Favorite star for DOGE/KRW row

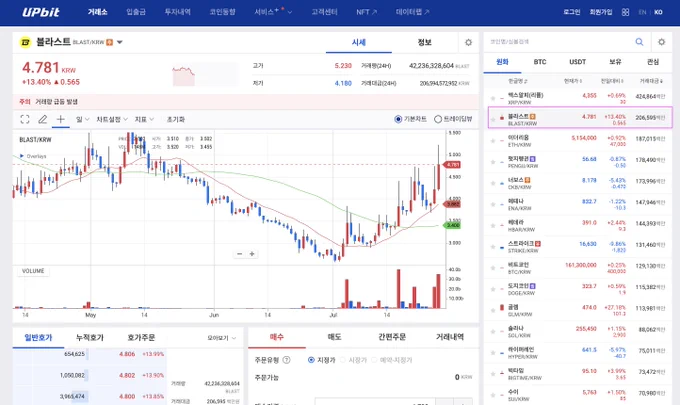pyautogui.click(x=493, y=289)
